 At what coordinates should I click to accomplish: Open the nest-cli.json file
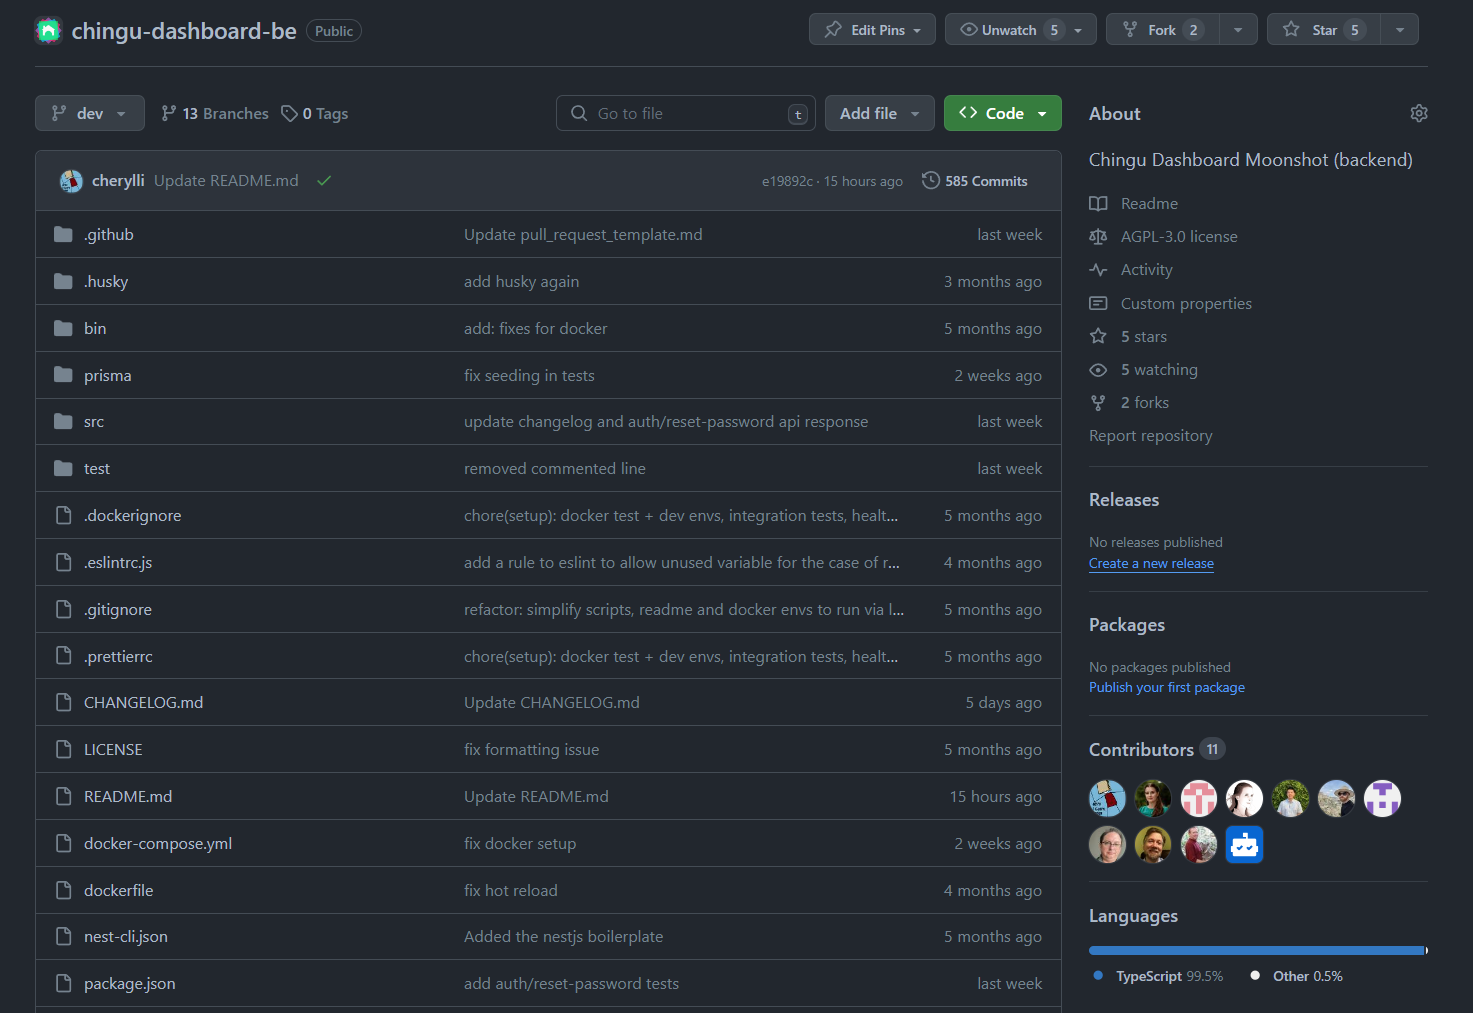click(x=126, y=936)
